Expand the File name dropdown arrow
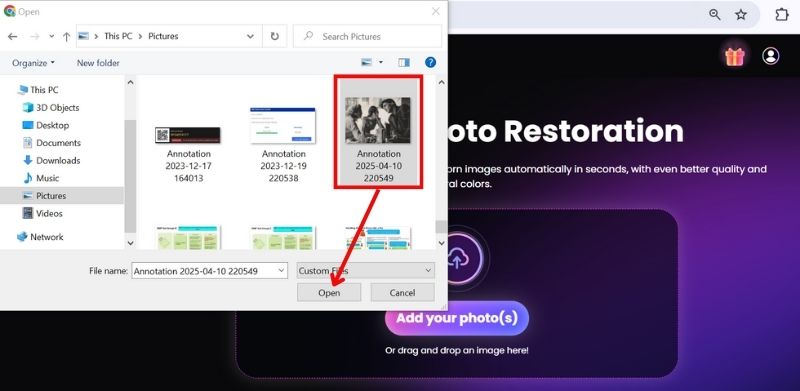The image size is (800, 391). pyautogui.click(x=282, y=271)
